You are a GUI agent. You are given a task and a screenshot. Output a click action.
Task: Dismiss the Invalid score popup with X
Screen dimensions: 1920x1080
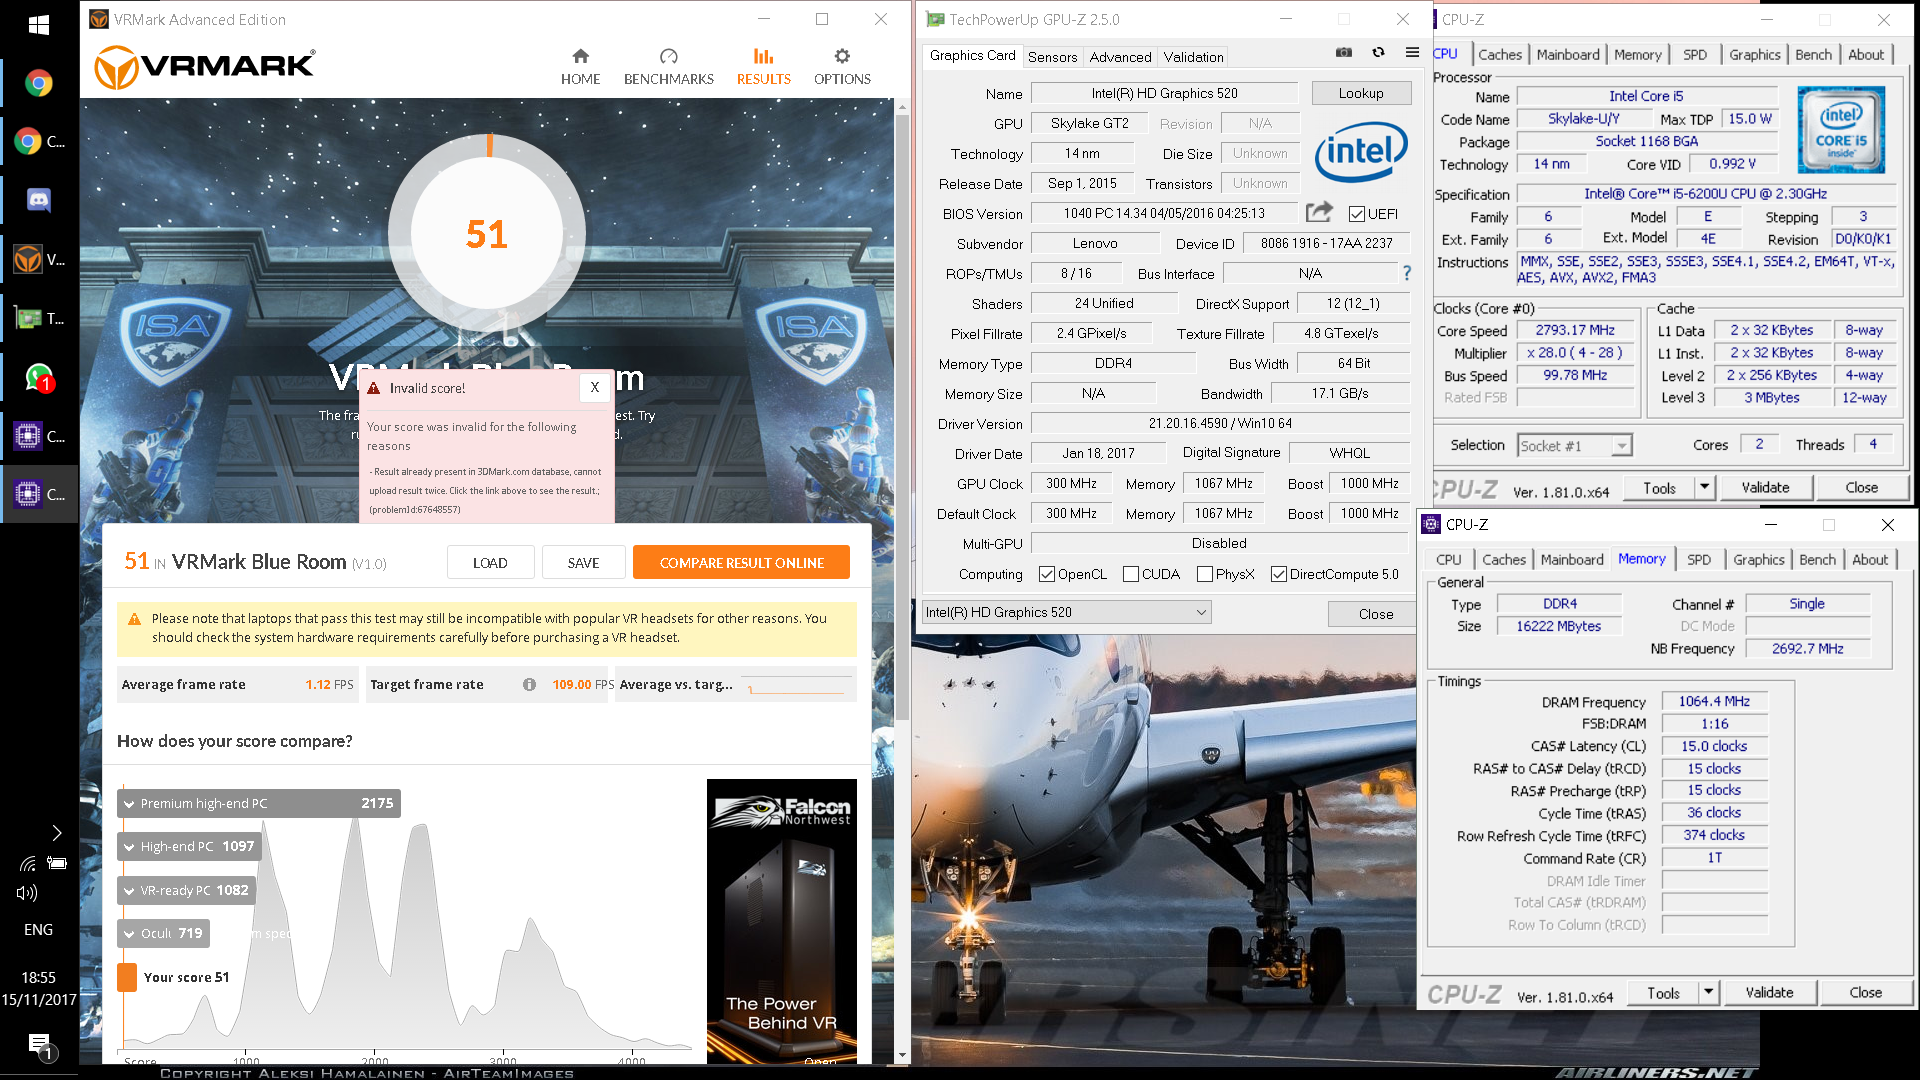tap(594, 387)
